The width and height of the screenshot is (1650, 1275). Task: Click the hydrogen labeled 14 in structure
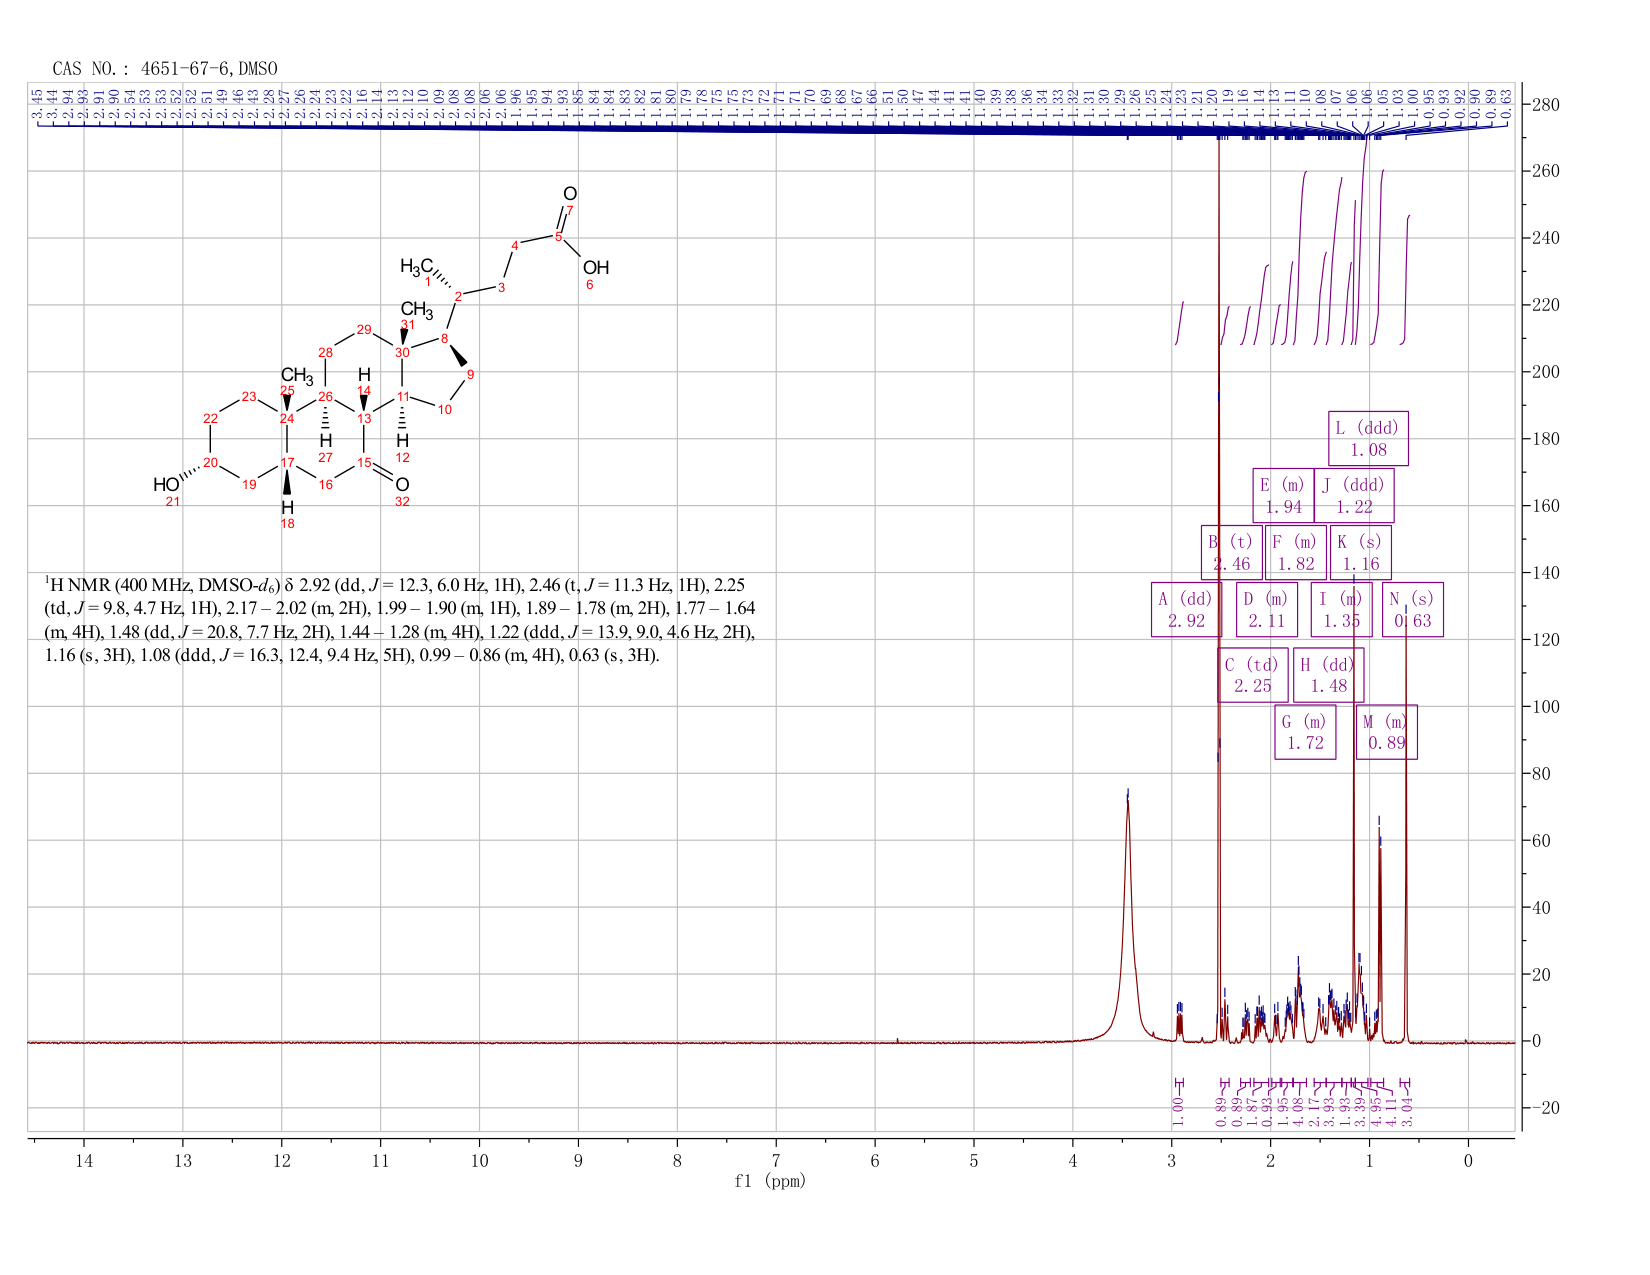(x=364, y=375)
